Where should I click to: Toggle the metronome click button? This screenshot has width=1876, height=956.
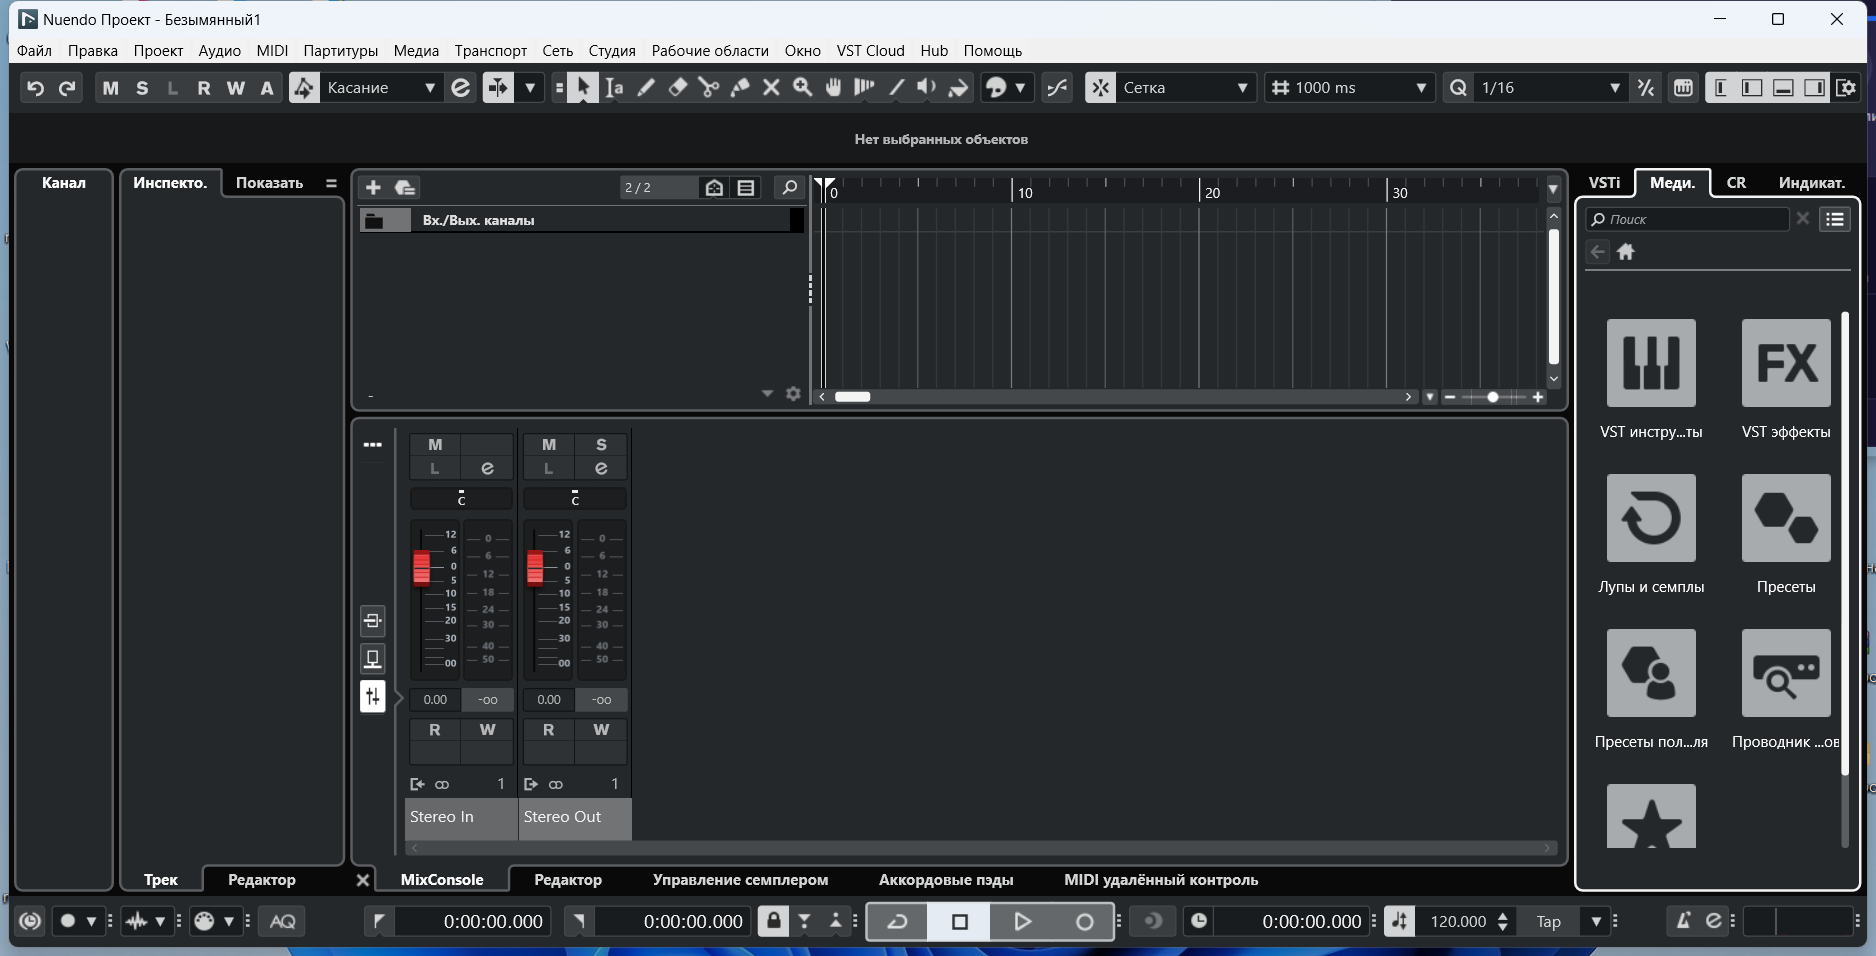pyautogui.click(x=1684, y=921)
